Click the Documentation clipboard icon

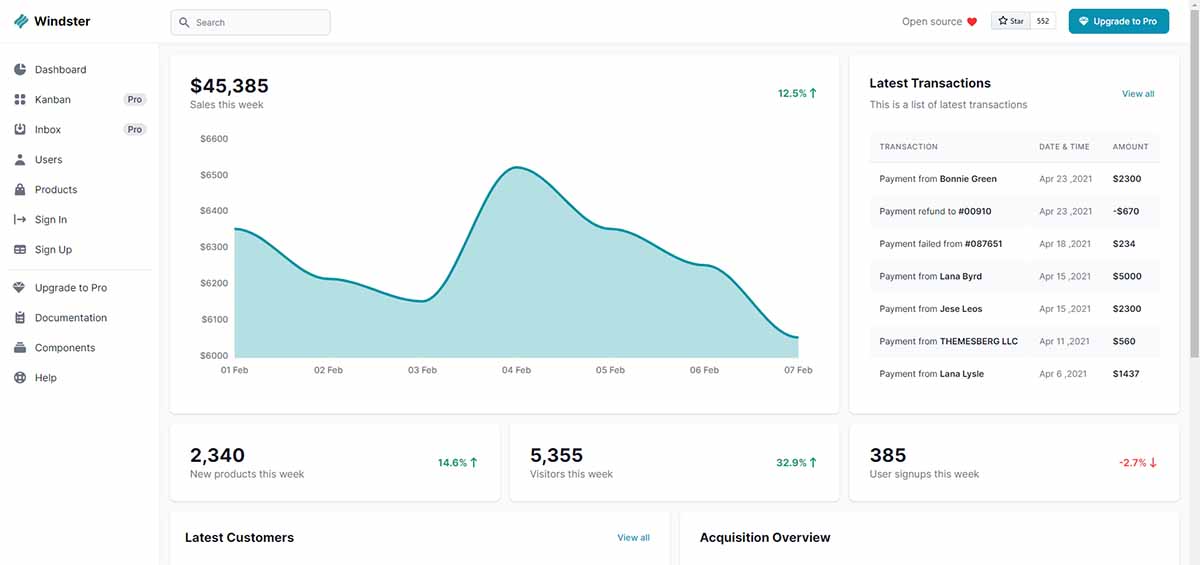(x=20, y=318)
